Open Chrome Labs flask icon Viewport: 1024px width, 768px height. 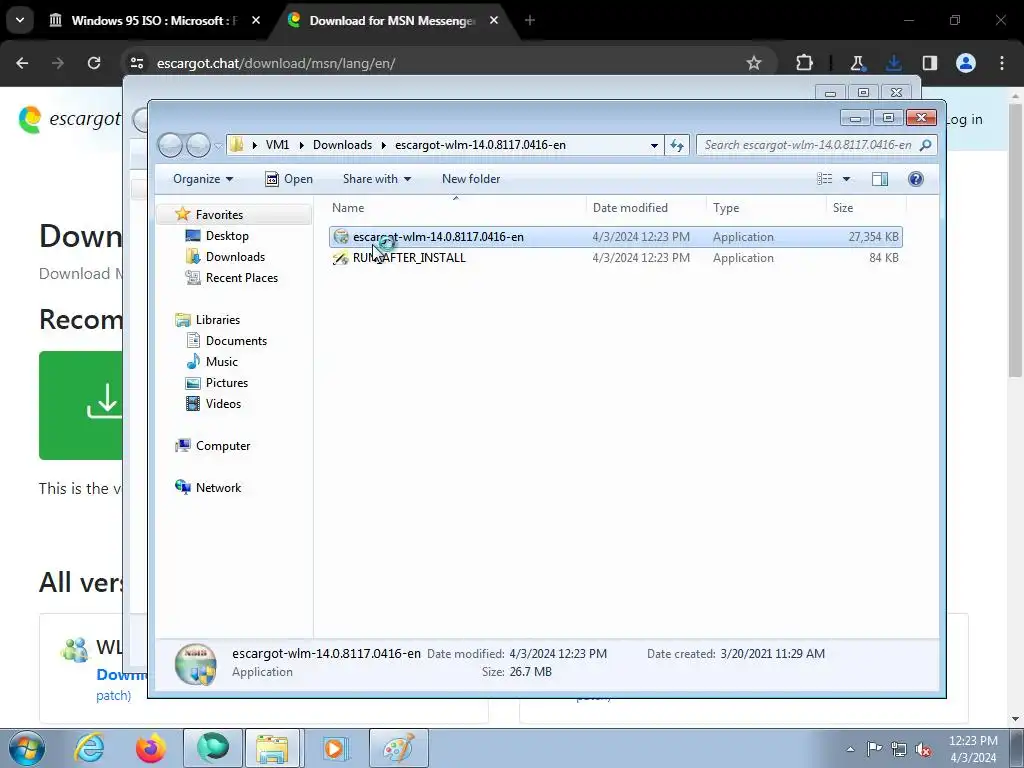coord(857,63)
